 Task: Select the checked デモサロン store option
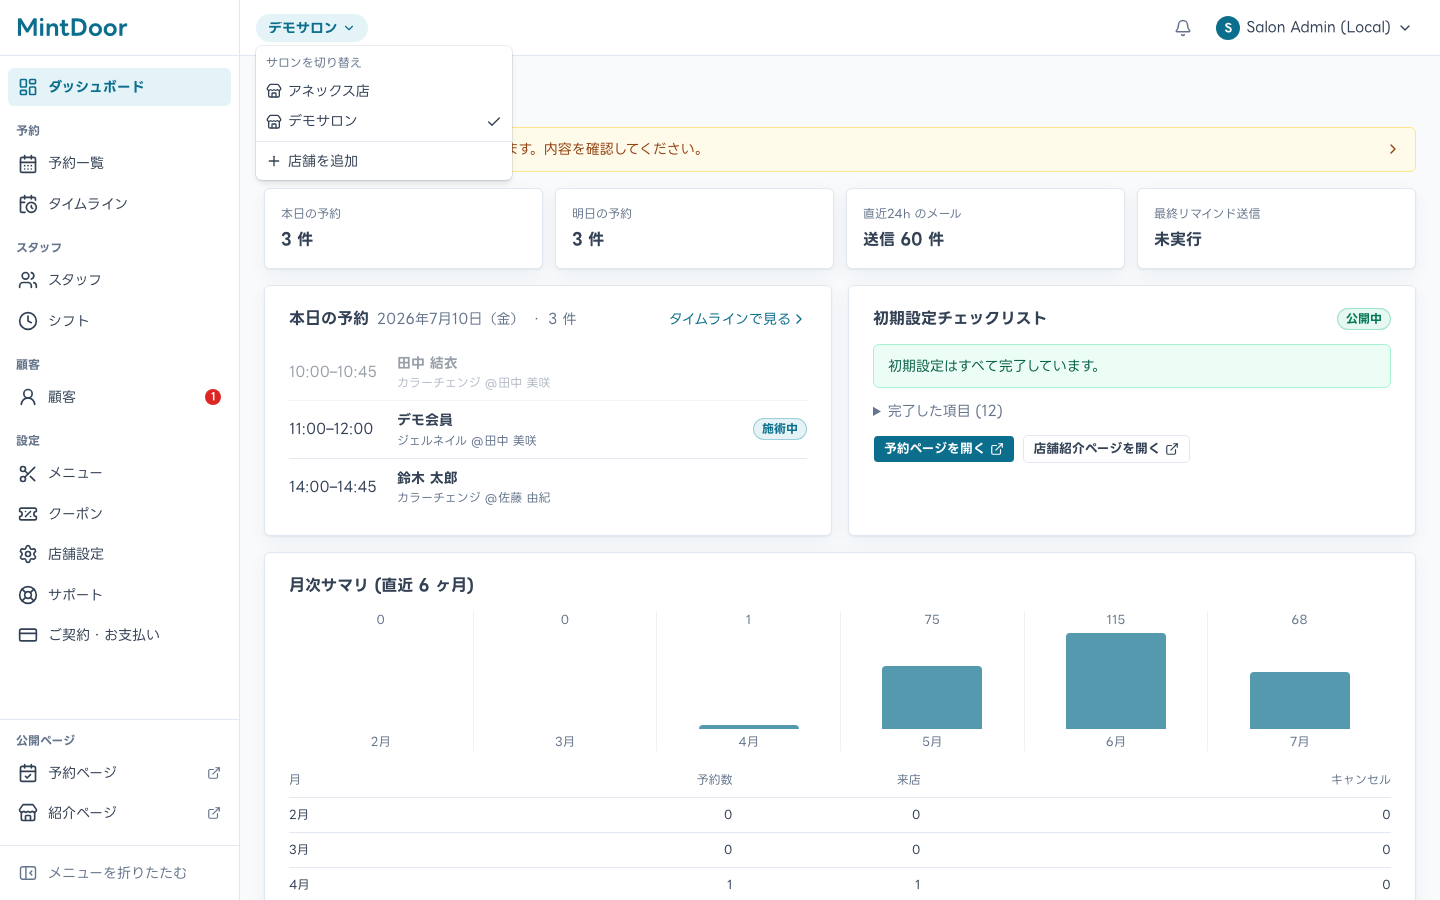(x=384, y=121)
